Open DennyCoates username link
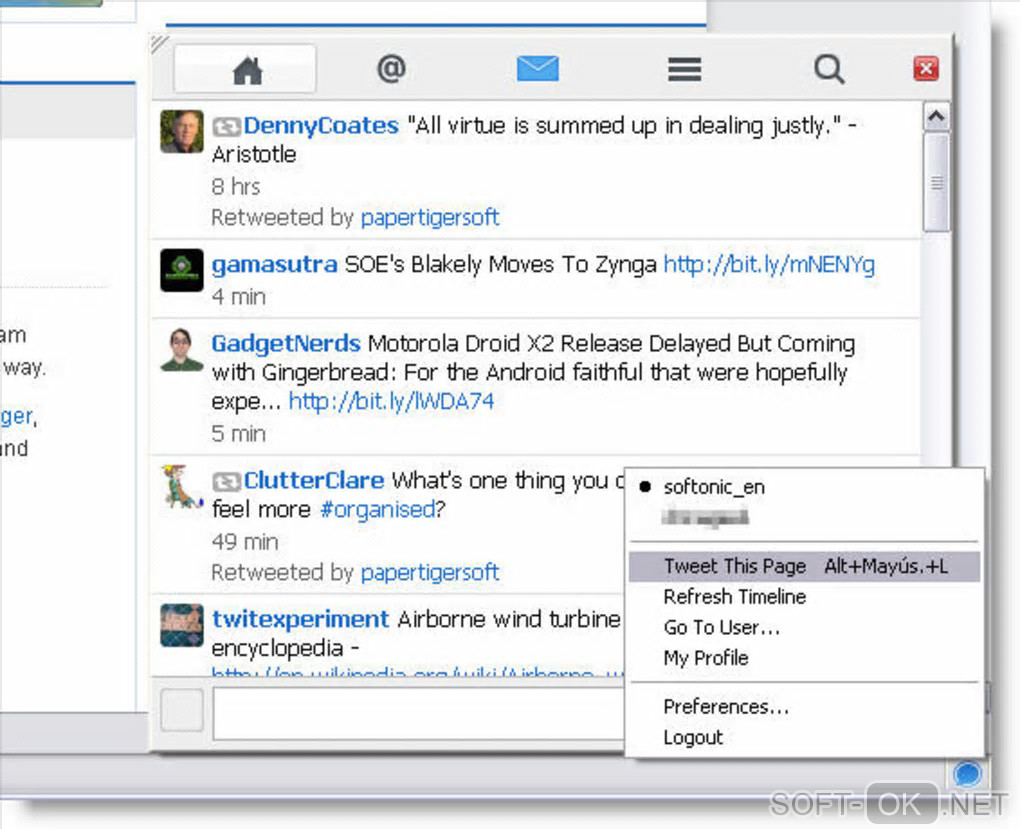The height and width of the screenshot is (829, 1020). tap(321, 125)
